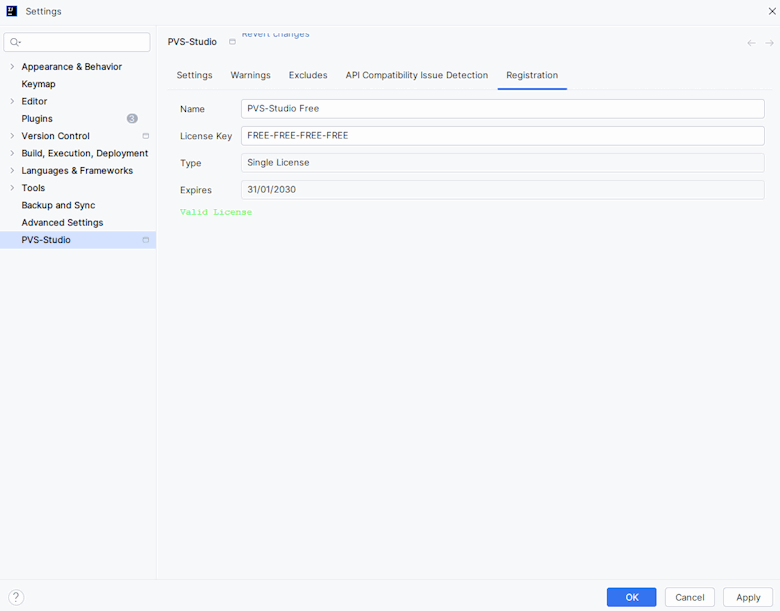Select Keymap in the settings tree

[38, 84]
